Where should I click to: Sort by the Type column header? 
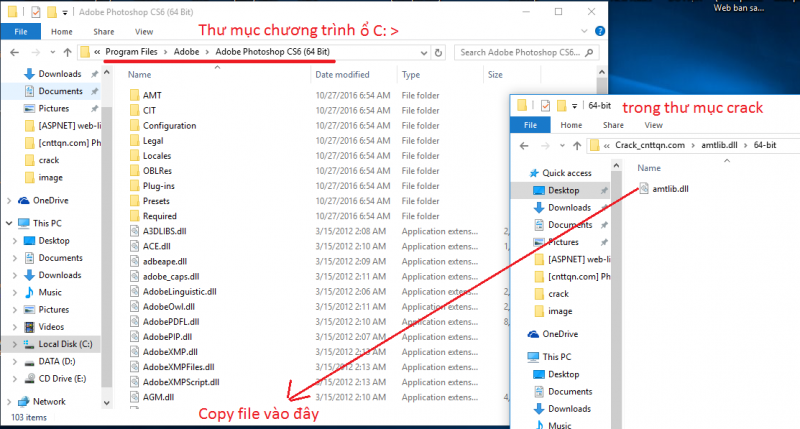point(411,74)
